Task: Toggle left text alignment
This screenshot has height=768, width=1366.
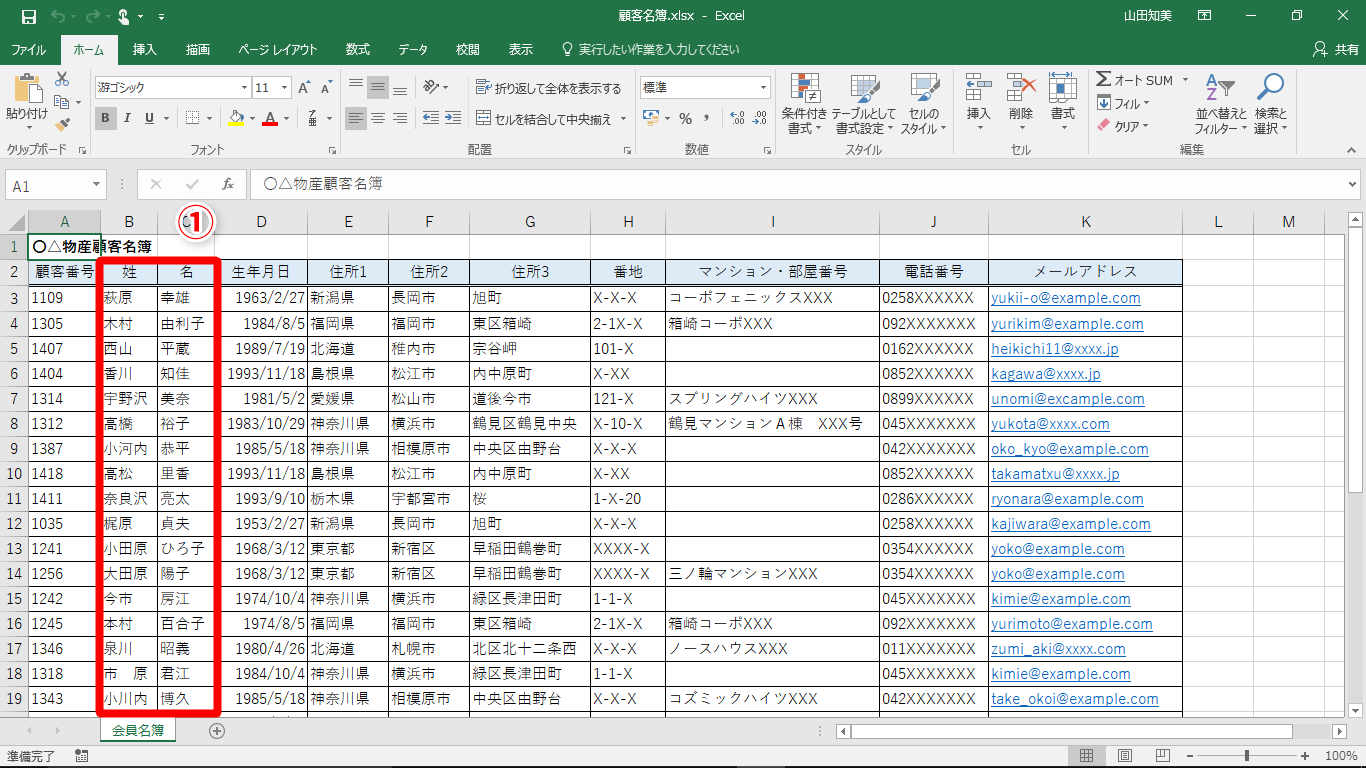Action: point(355,118)
